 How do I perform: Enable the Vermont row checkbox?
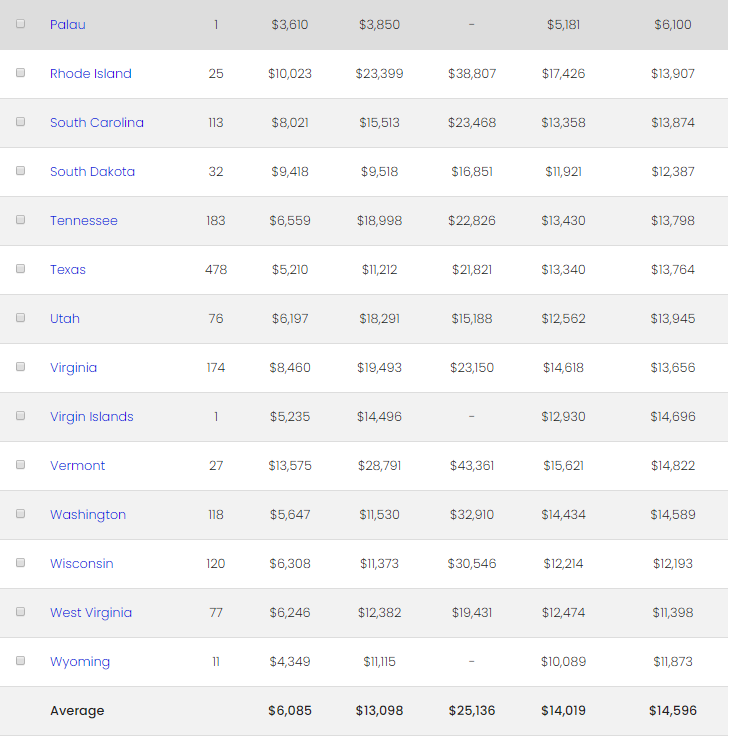pyautogui.click(x=20, y=465)
